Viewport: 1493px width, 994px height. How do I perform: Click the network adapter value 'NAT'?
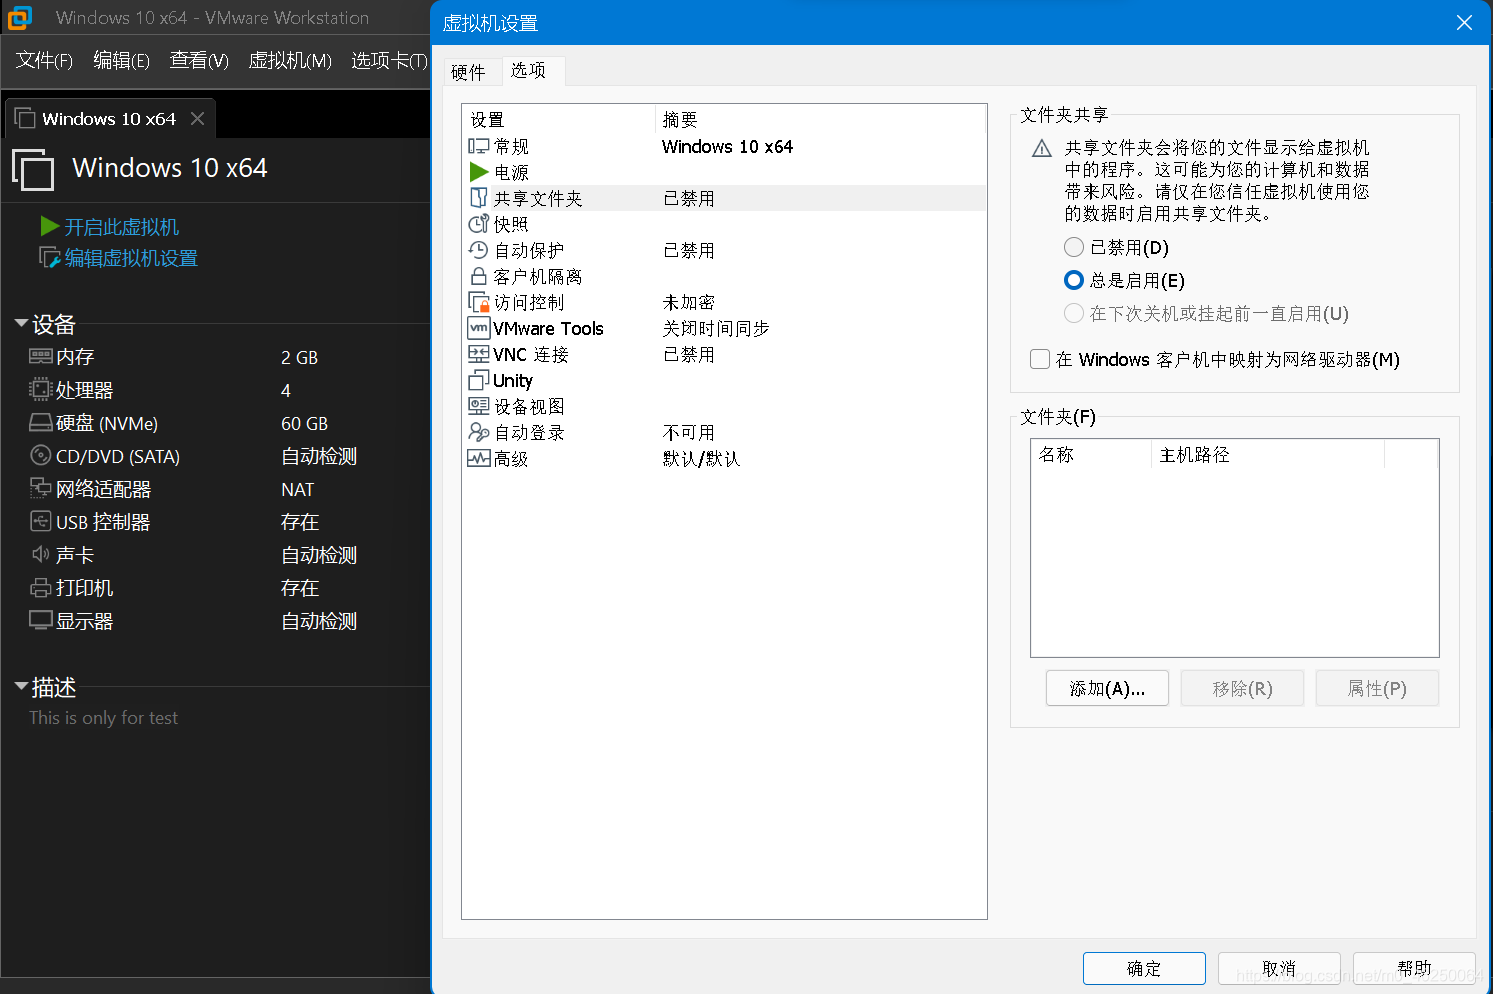[x=297, y=489]
